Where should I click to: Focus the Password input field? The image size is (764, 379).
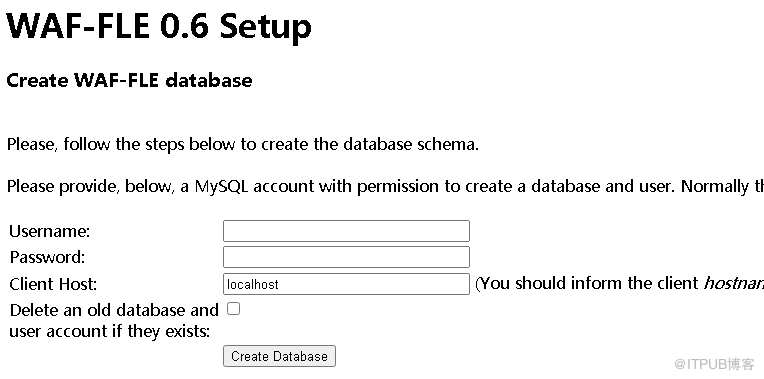click(346, 257)
